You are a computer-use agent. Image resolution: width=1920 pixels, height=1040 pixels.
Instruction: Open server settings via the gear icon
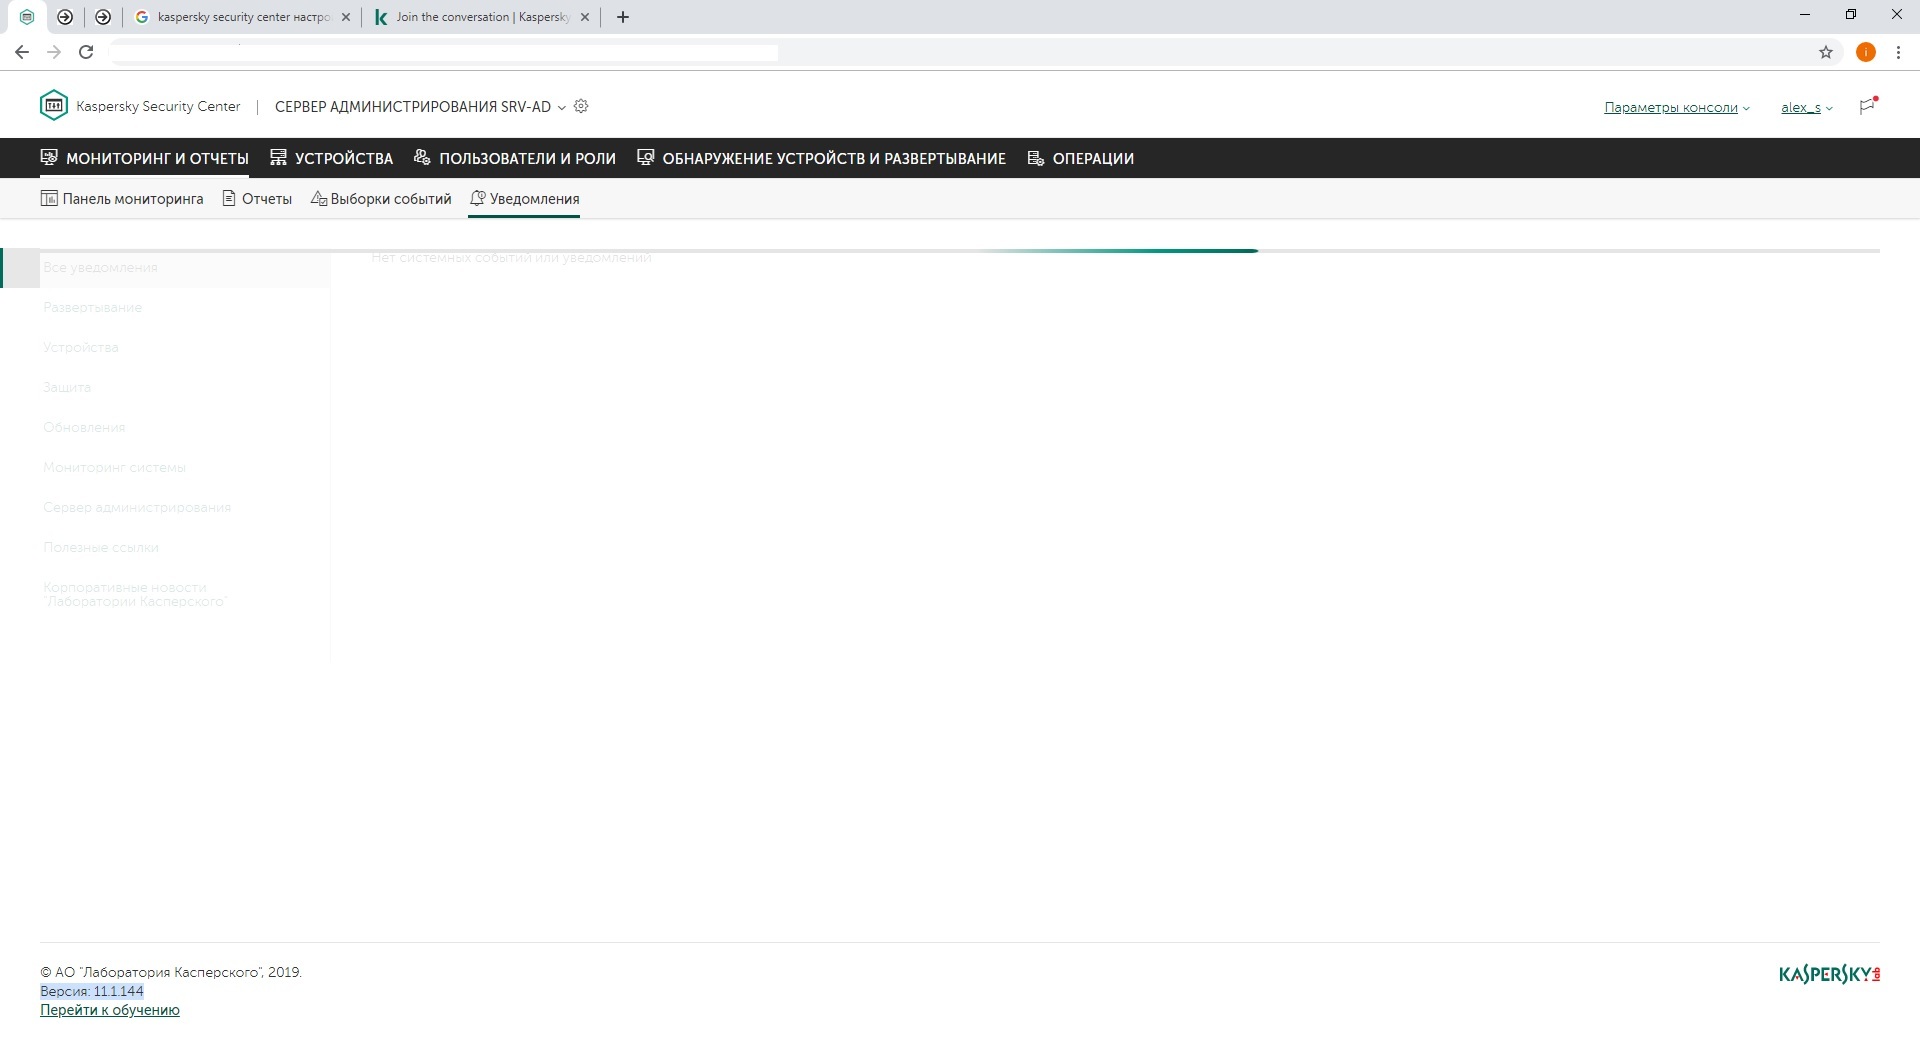pos(581,106)
